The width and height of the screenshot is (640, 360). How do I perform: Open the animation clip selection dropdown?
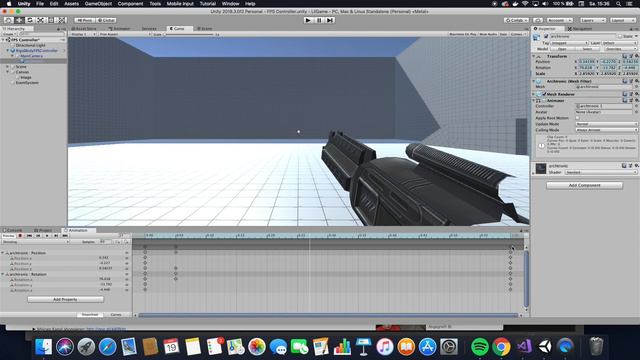pos(36,242)
